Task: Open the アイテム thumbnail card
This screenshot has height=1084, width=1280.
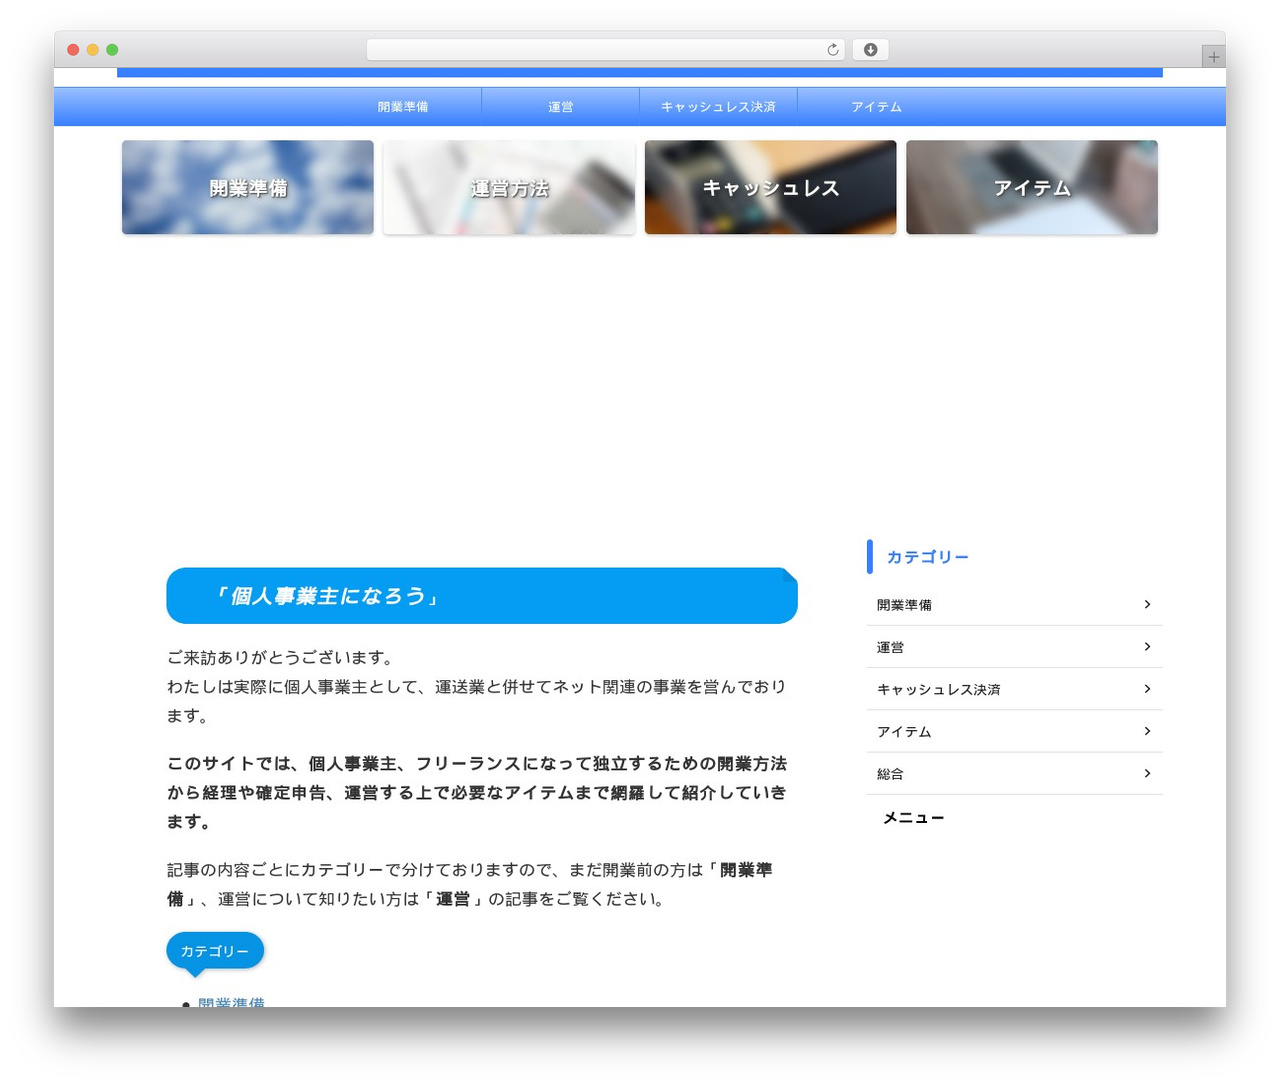Action: tap(1032, 188)
